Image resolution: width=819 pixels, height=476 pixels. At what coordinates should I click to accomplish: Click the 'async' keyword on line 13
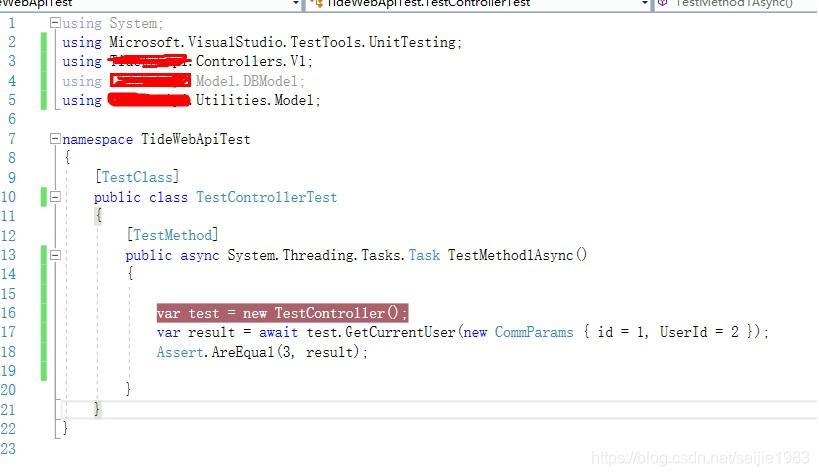coord(200,256)
